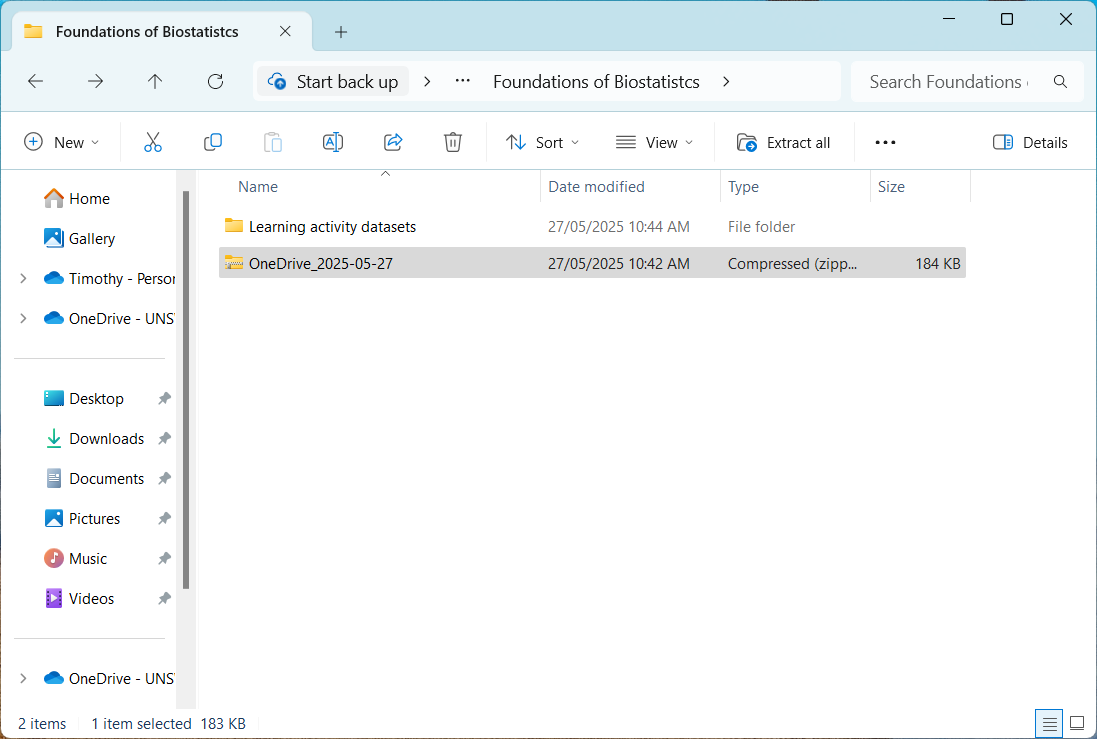Image resolution: width=1097 pixels, height=739 pixels.
Task: Open the New item dropdown
Action: click(62, 142)
